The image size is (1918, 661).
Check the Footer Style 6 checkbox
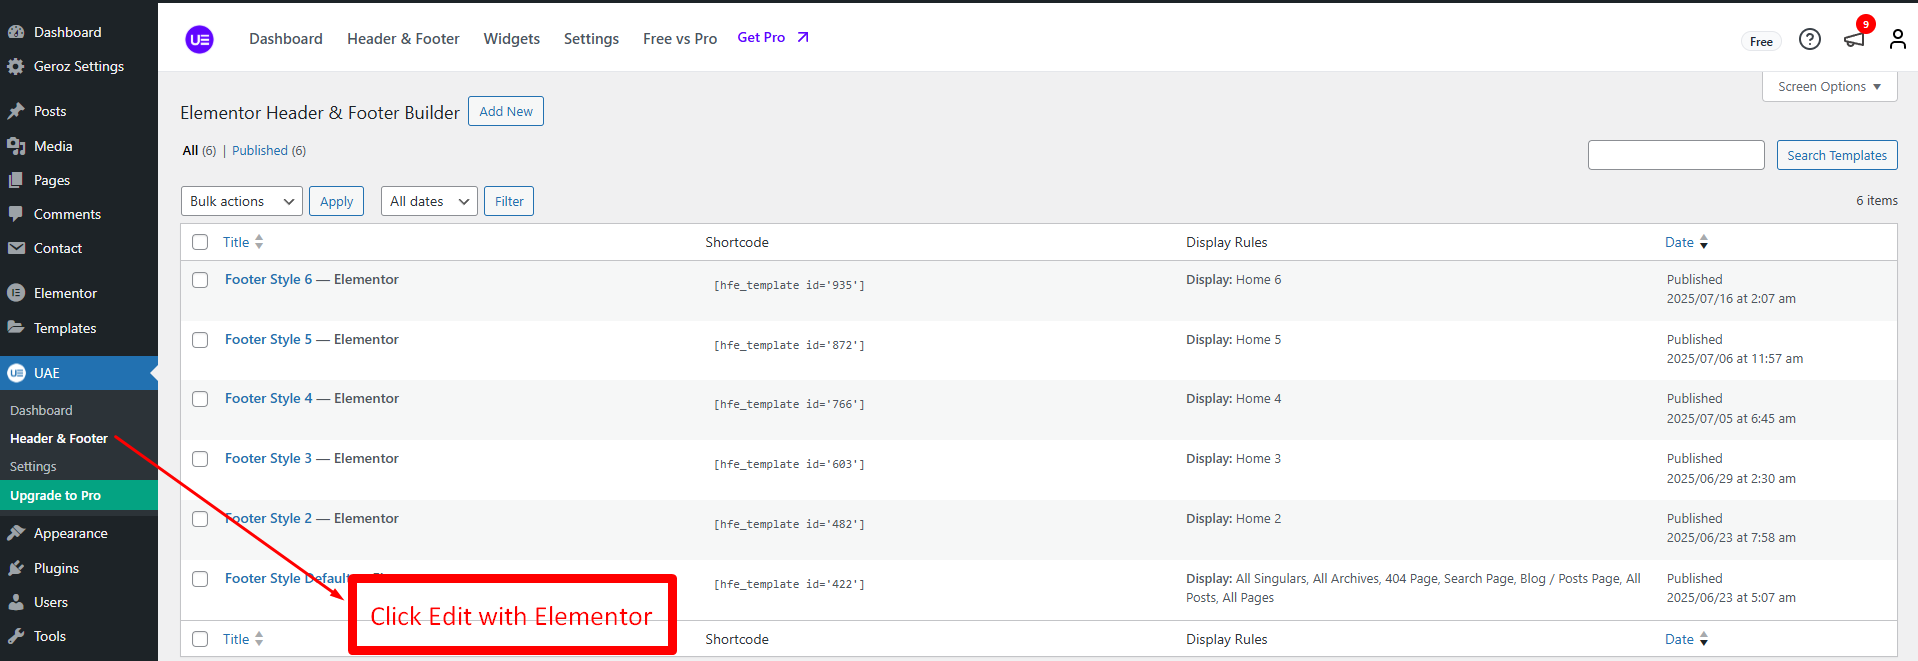(x=200, y=280)
